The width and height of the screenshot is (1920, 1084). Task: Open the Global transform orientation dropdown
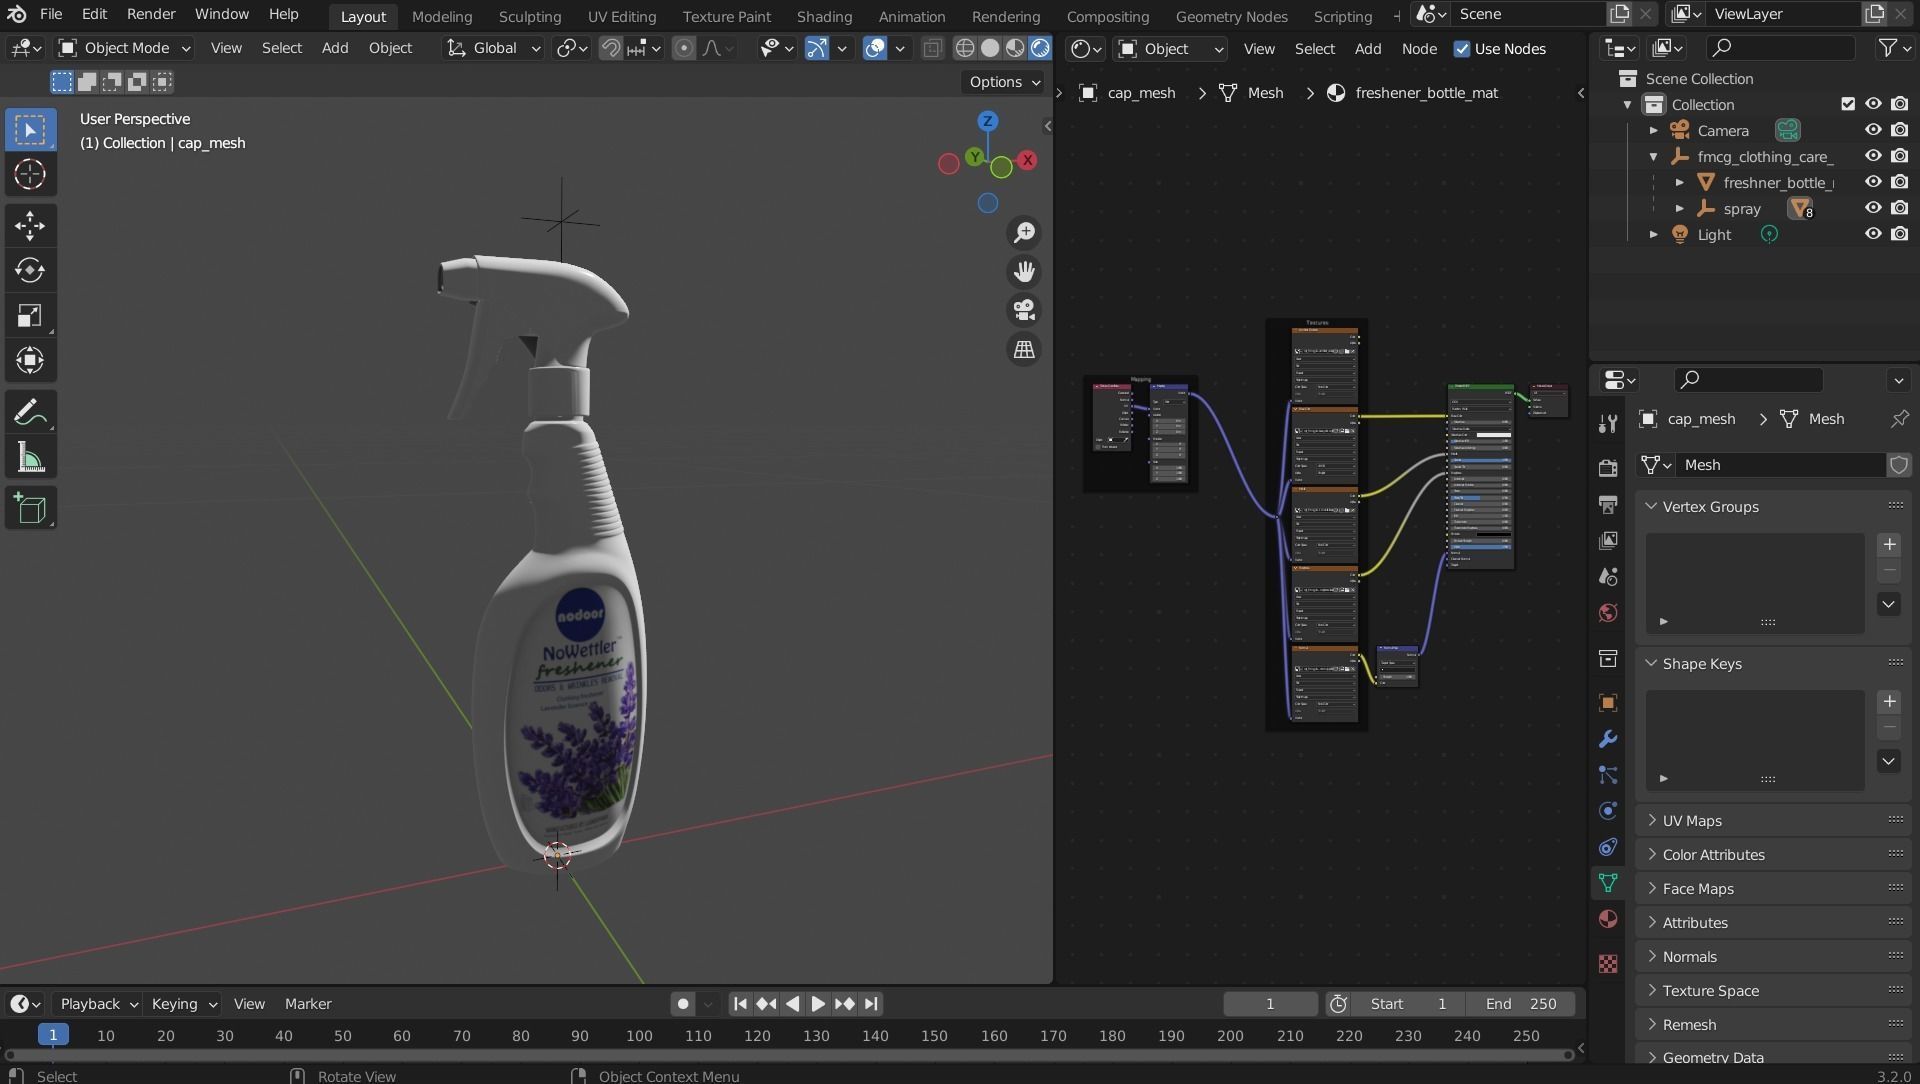(x=494, y=48)
